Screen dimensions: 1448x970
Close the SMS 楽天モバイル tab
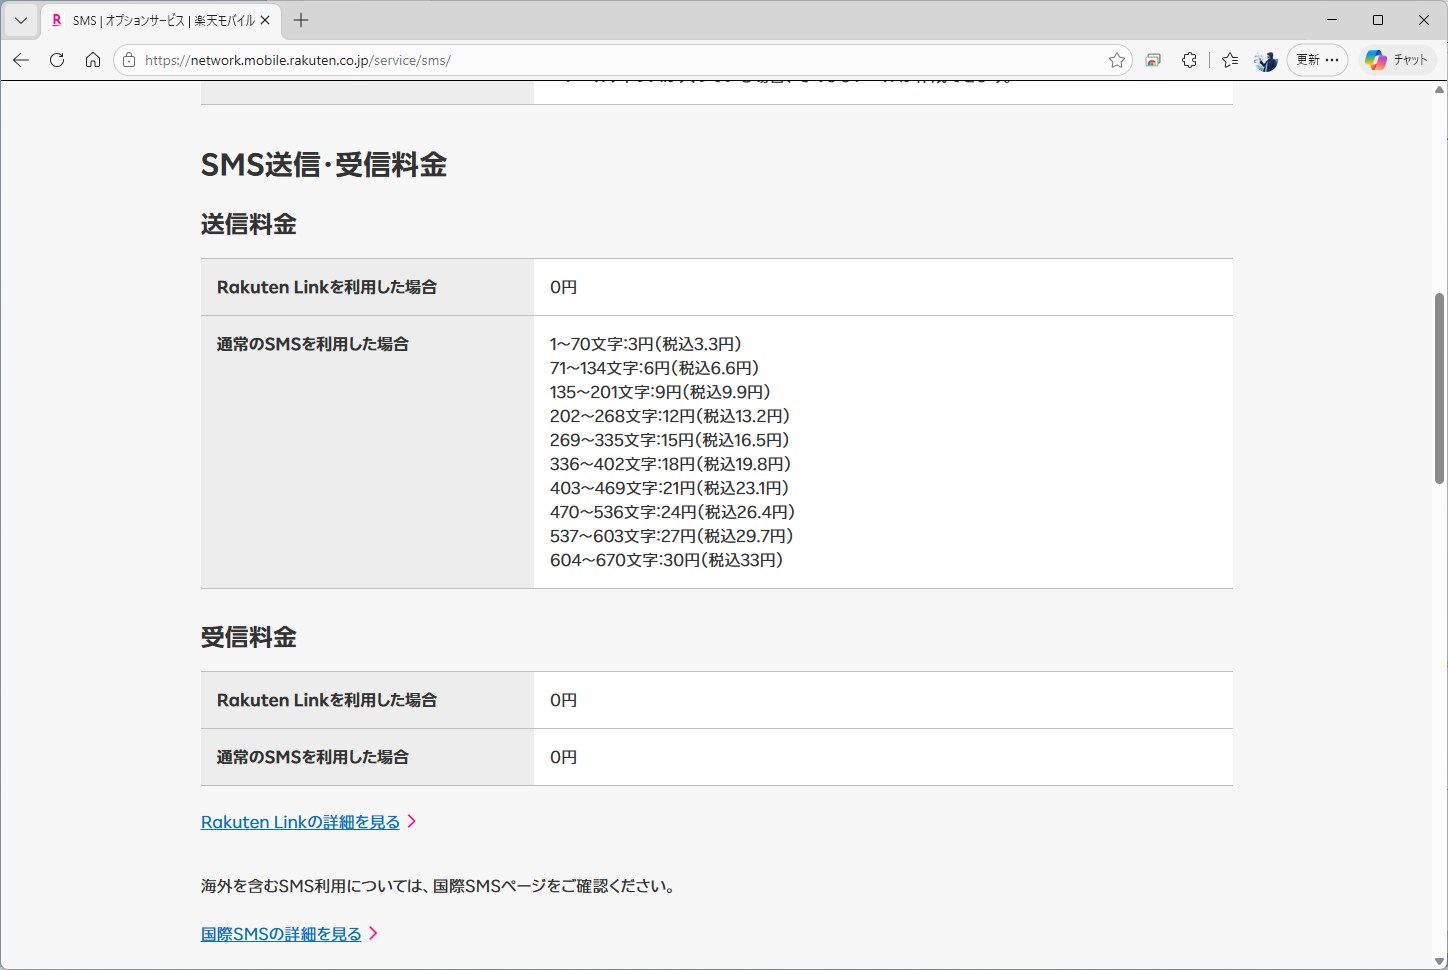[x=265, y=20]
